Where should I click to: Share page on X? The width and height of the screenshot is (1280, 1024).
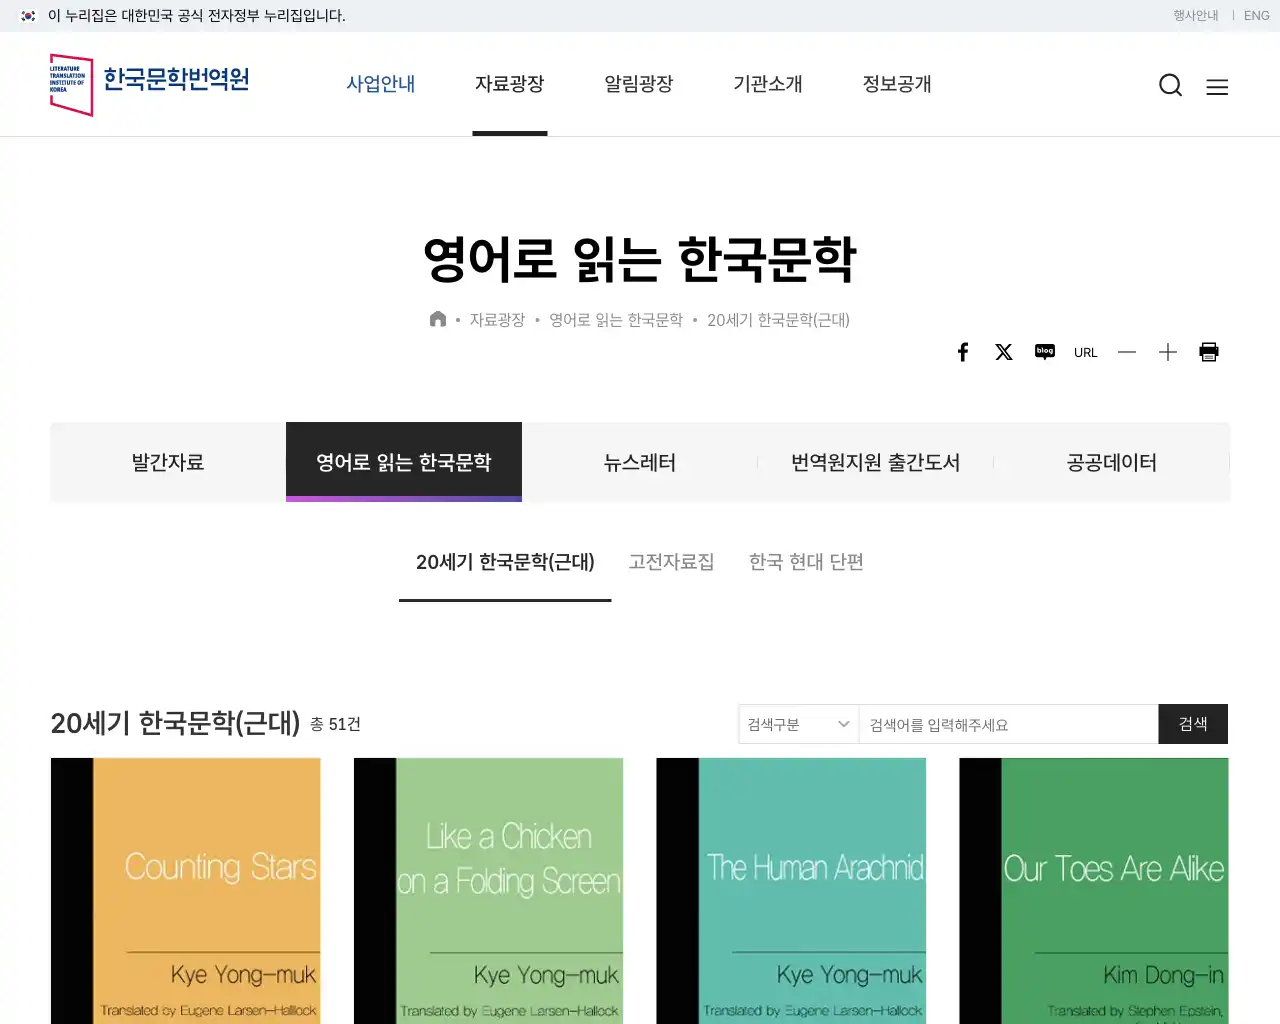click(x=1004, y=352)
